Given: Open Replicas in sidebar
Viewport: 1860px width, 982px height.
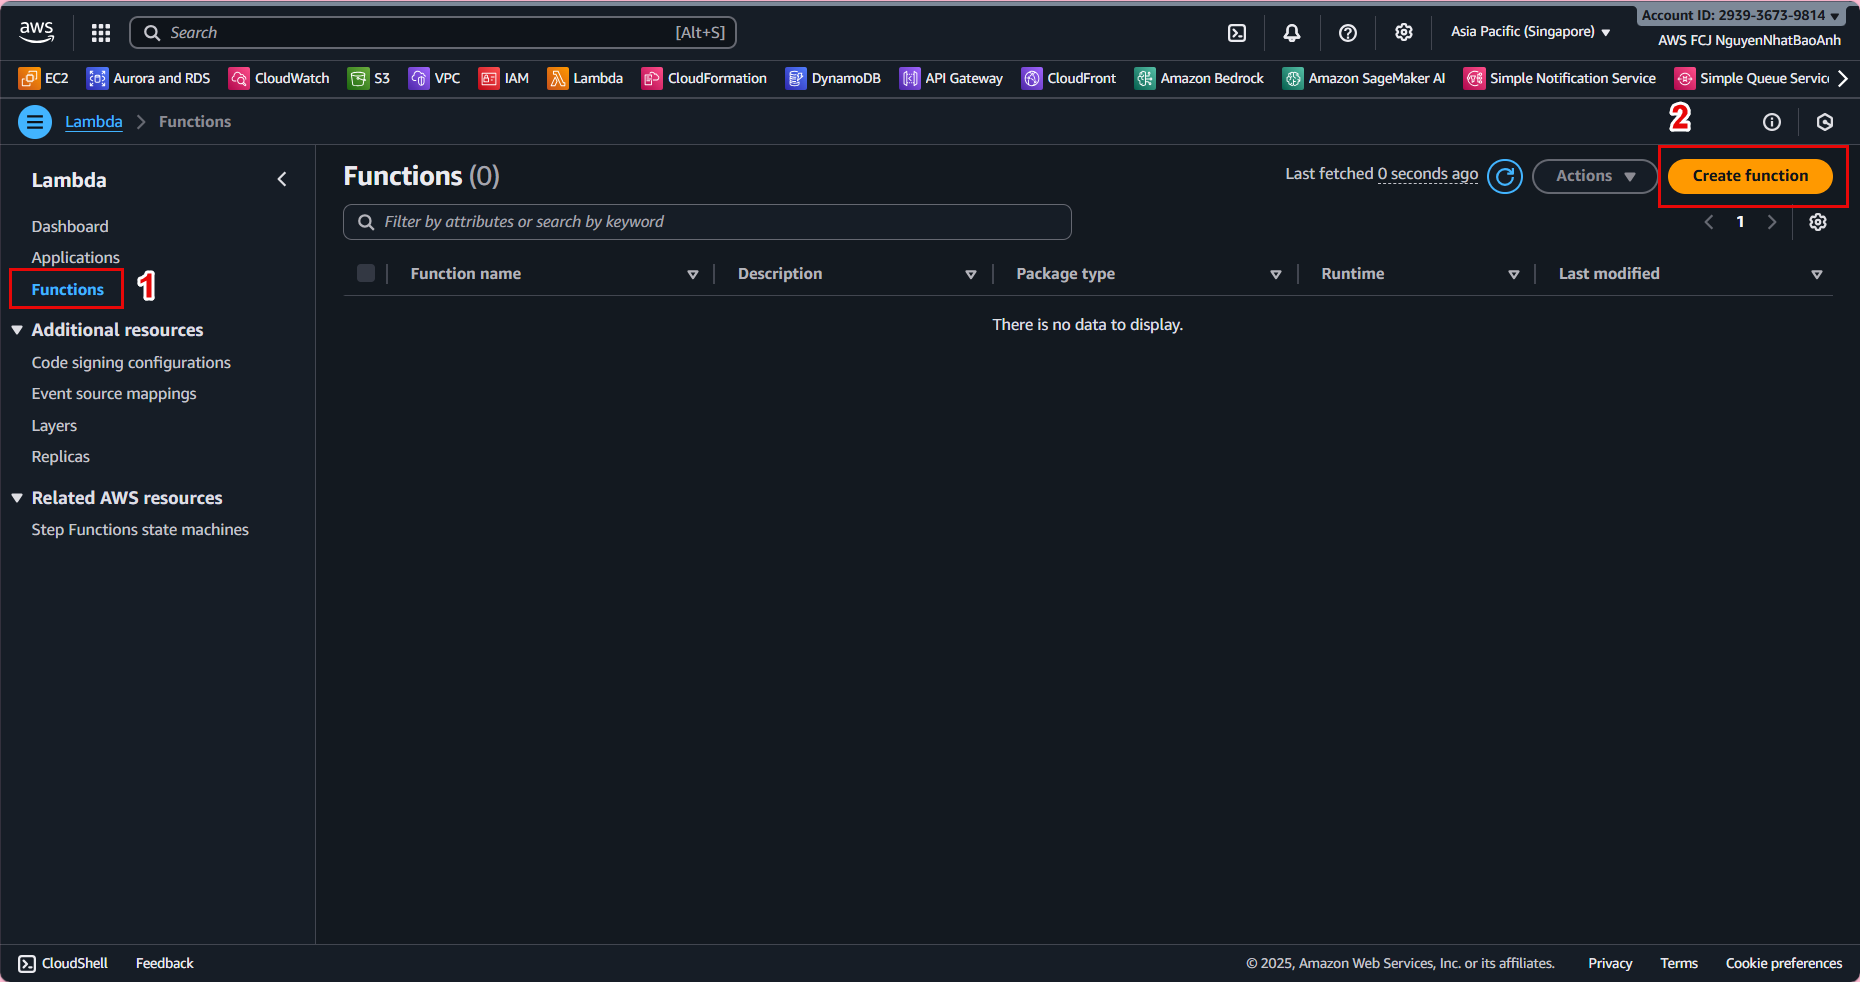Looking at the screenshot, I should tap(61, 457).
